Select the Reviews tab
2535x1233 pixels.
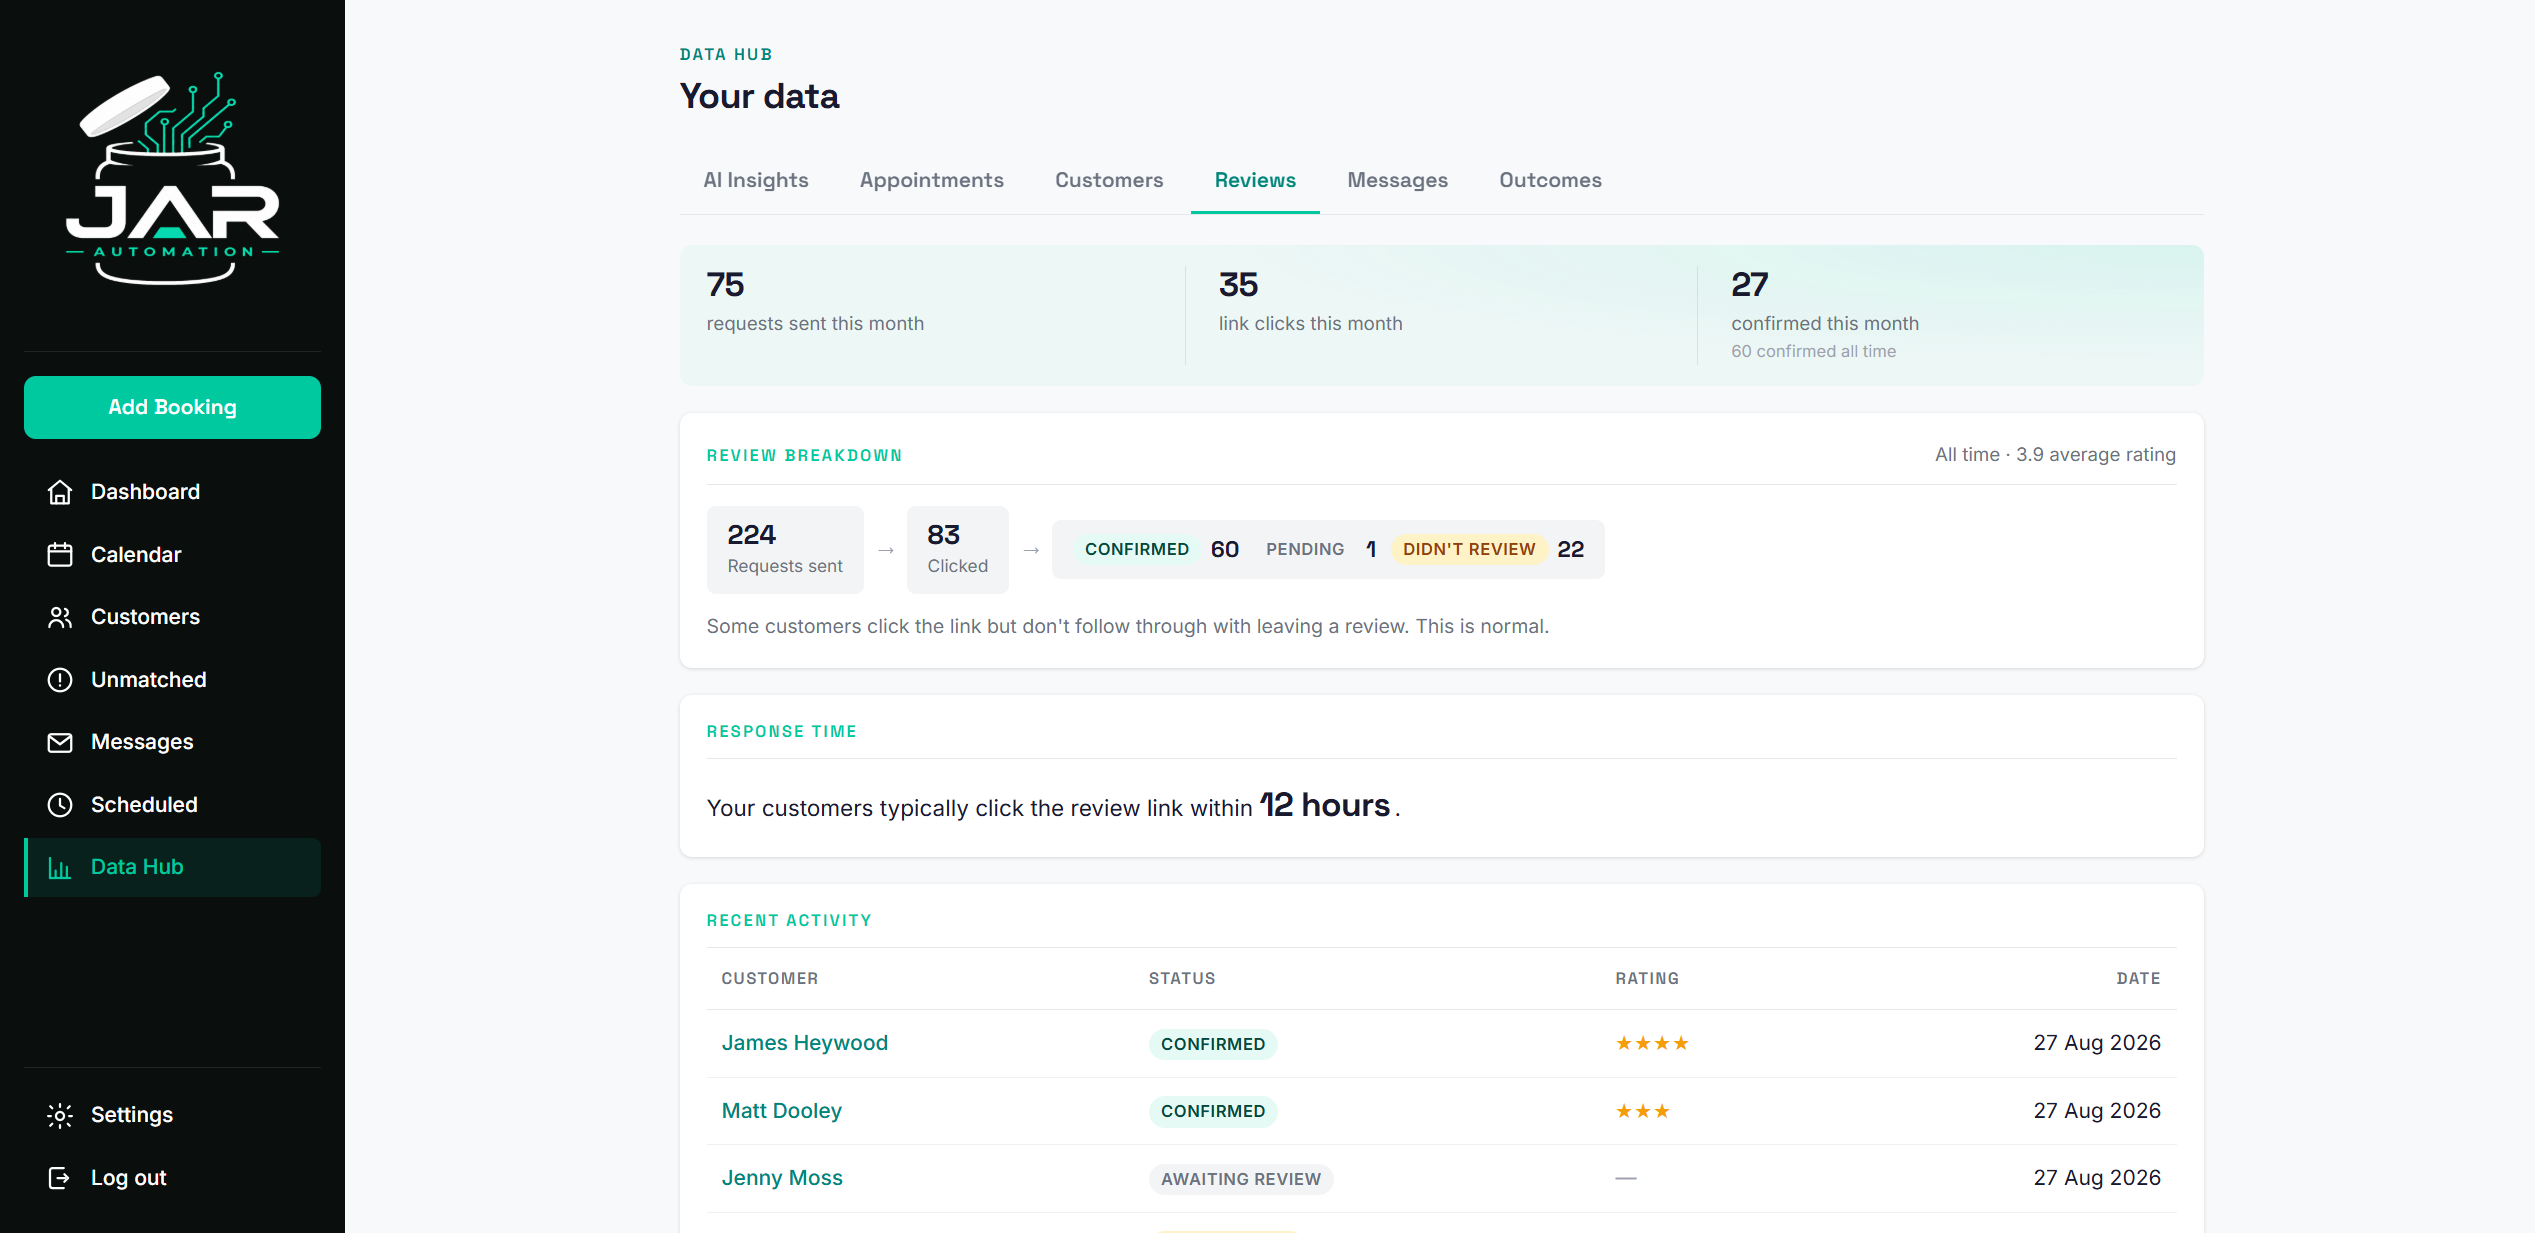click(x=1255, y=180)
